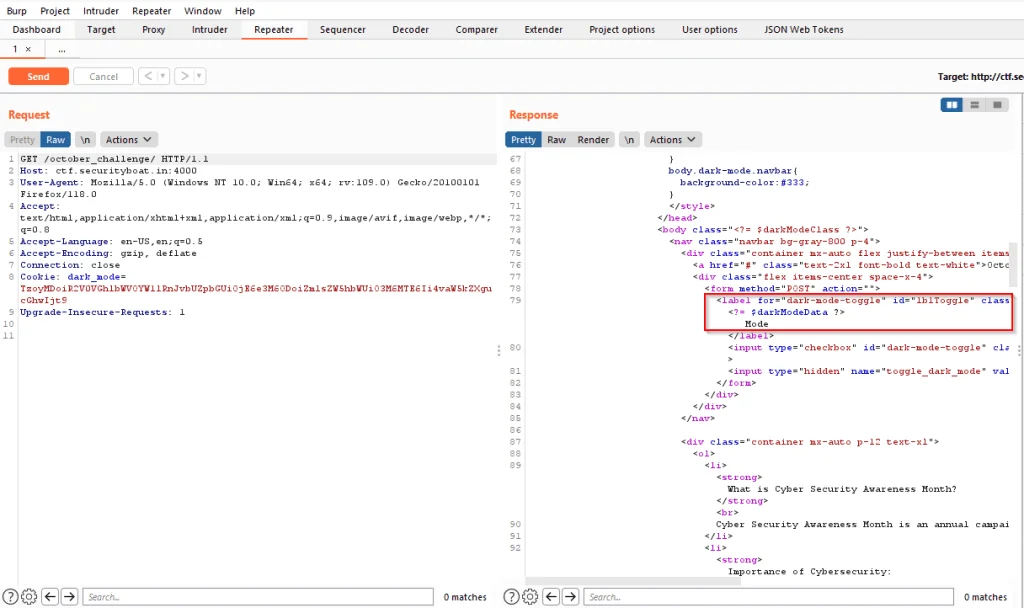The image size is (1024, 608).
Task: Open the Response Actions dropdown
Action: point(673,140)
